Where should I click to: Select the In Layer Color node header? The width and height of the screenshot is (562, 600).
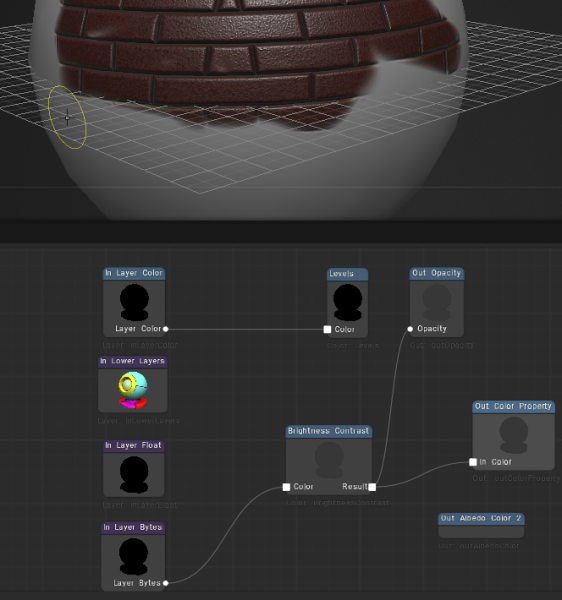pos(134,273)
